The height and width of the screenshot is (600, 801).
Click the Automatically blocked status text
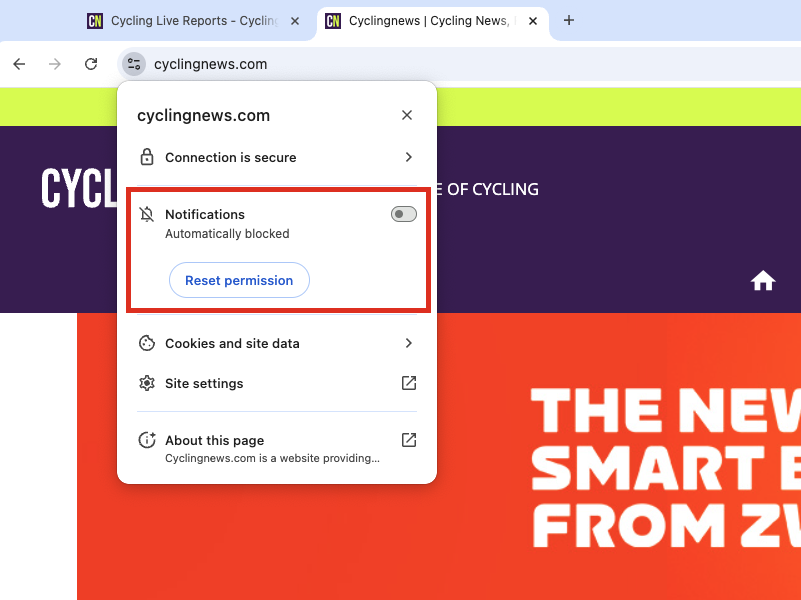tap(227, 234)
